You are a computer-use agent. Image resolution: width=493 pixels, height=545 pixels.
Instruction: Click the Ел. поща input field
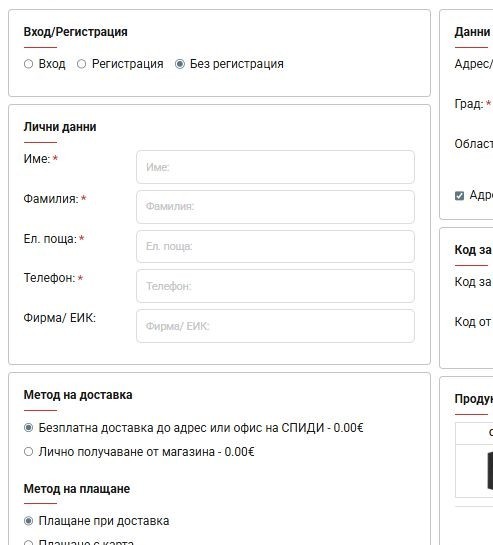275,246
